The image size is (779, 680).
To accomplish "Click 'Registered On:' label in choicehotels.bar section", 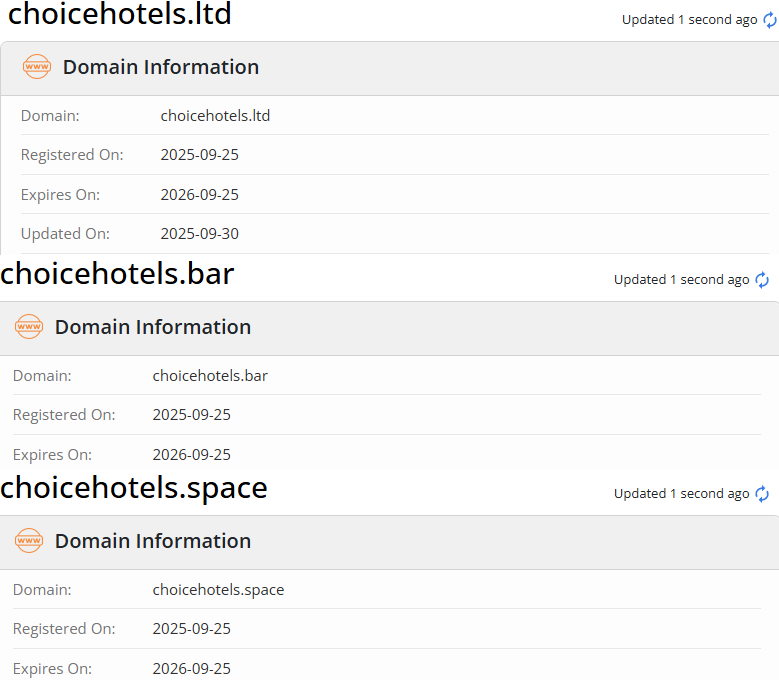I will tap(64, 415).
